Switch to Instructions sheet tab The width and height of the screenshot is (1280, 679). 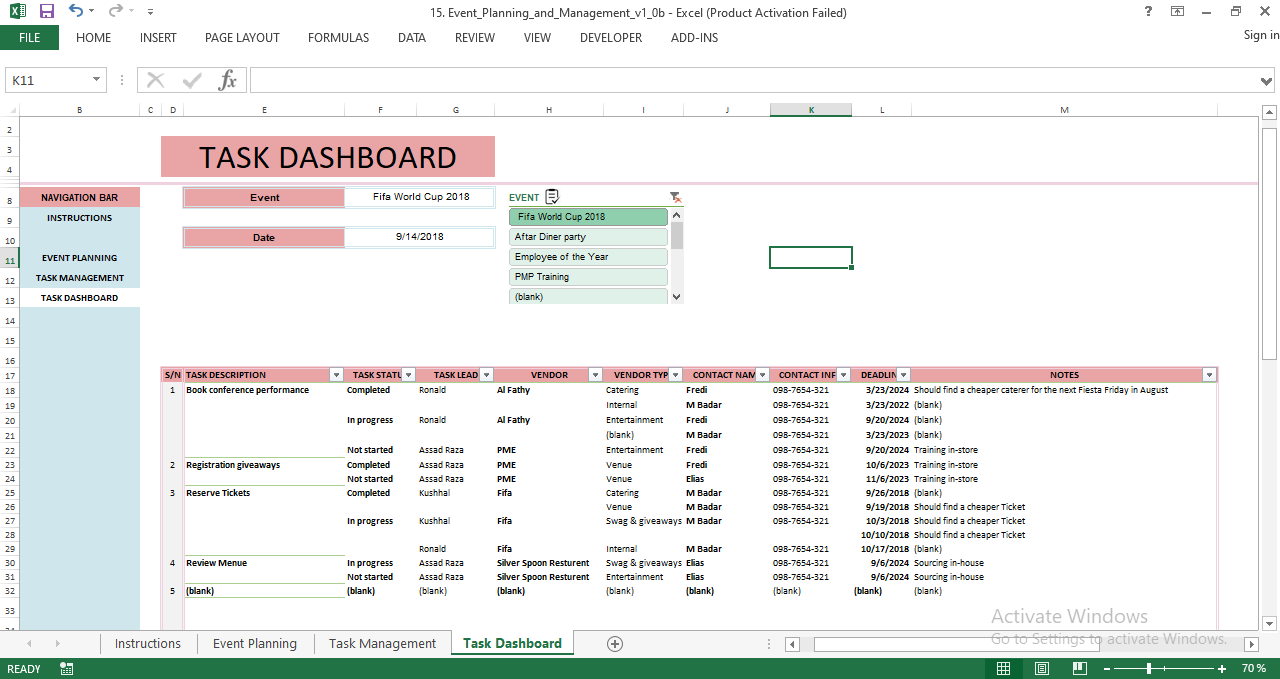pyautogui.click(x=148, y=644)
